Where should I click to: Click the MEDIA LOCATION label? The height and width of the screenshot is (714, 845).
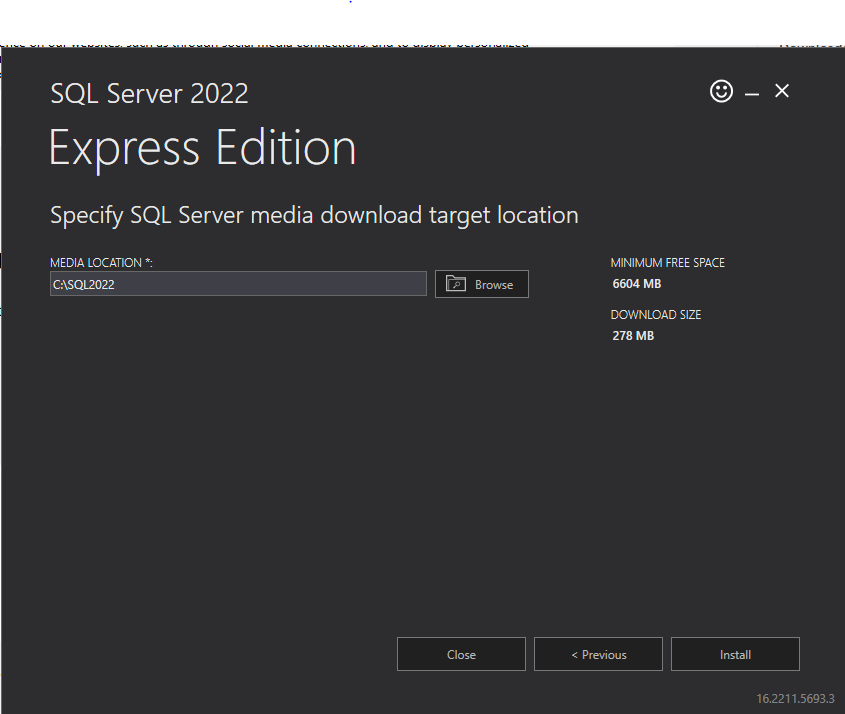(101, 262)
